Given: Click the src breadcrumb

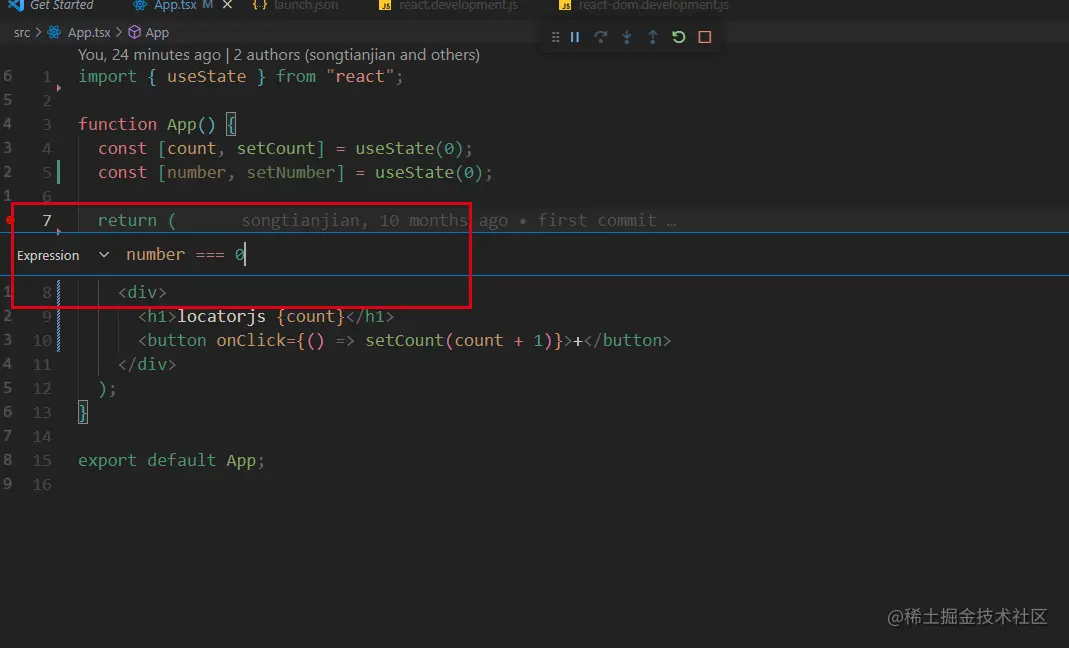Looking at the screenshot, I should [x=22, y=33].
